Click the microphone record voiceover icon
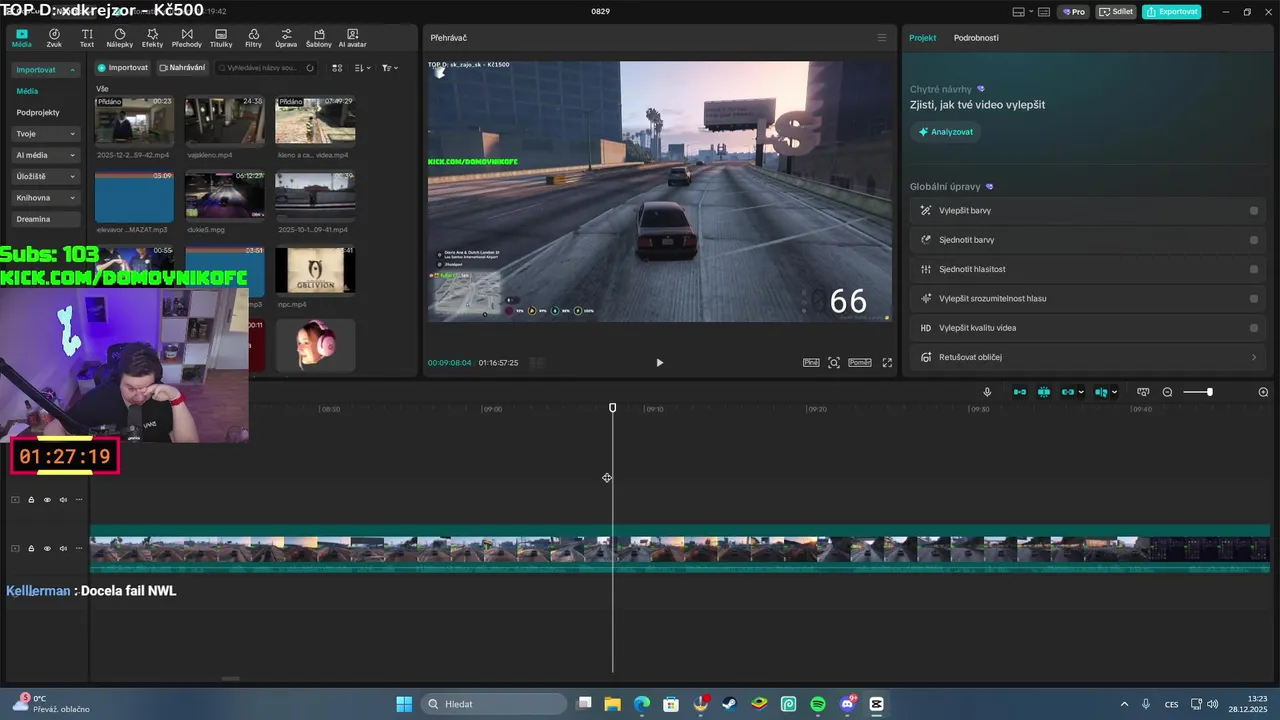This screenshot has height=720, width=1280. (987, 392)
